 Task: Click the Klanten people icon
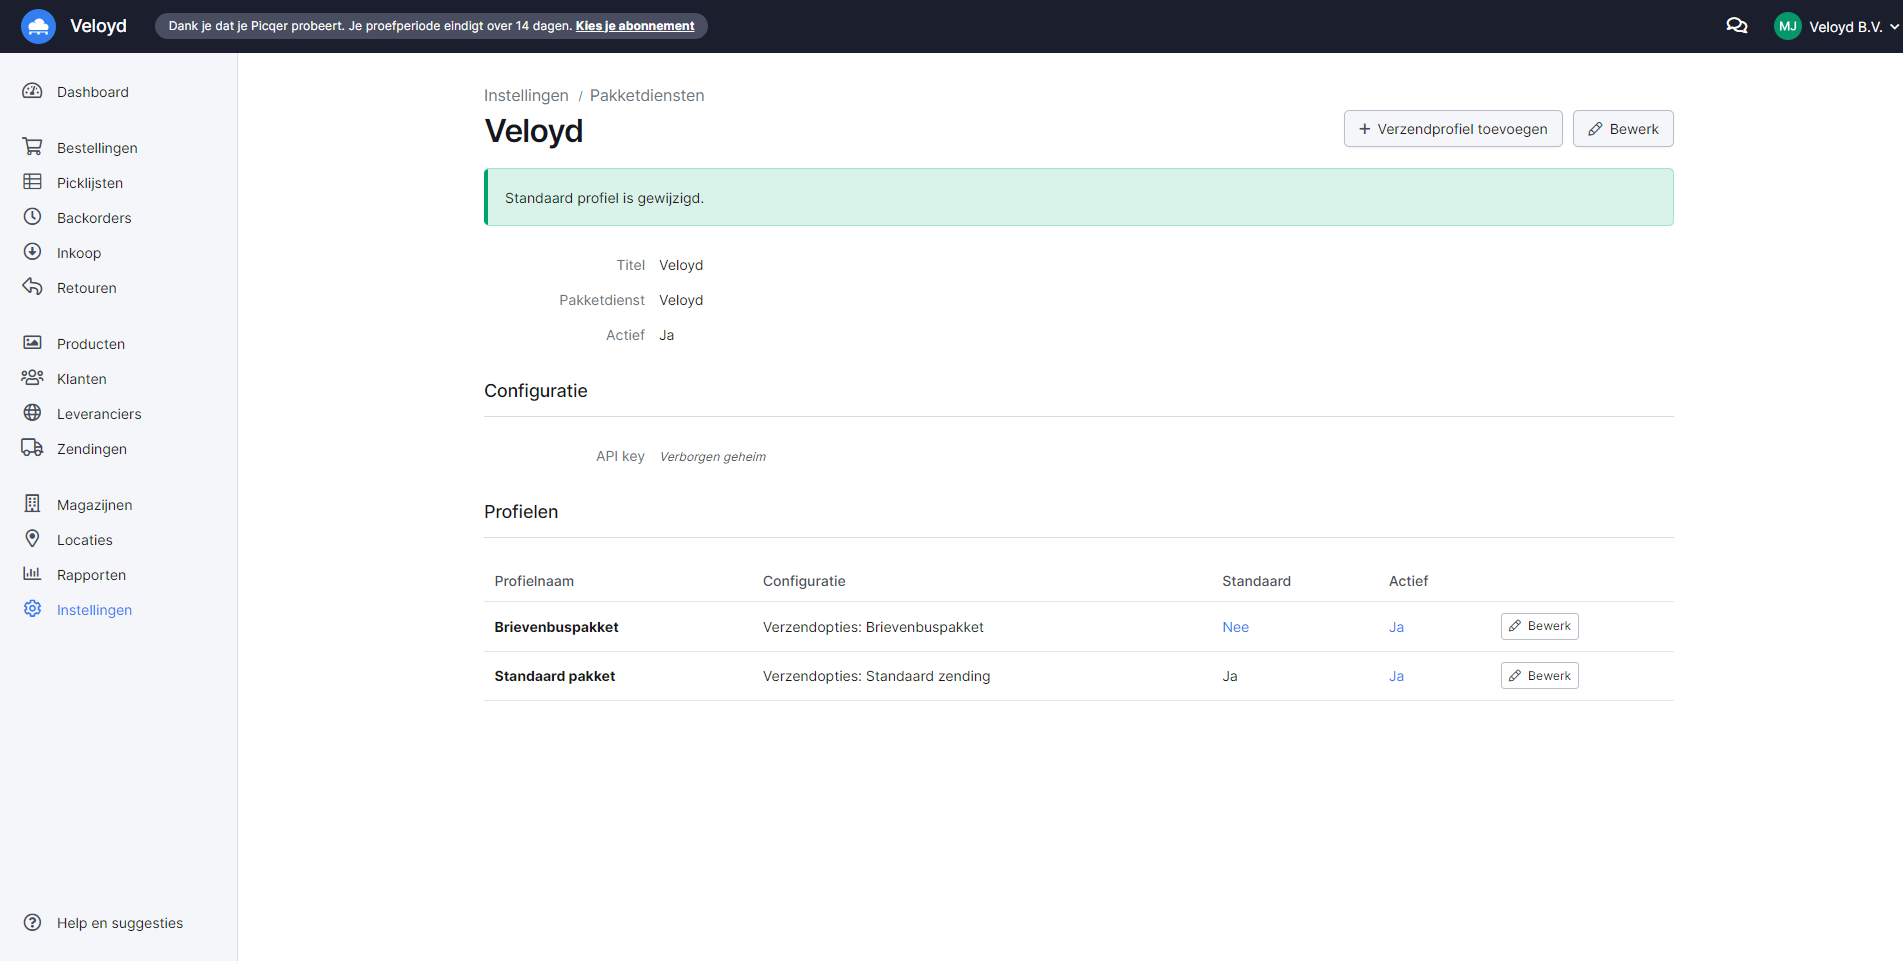click(x=32, y=378)
